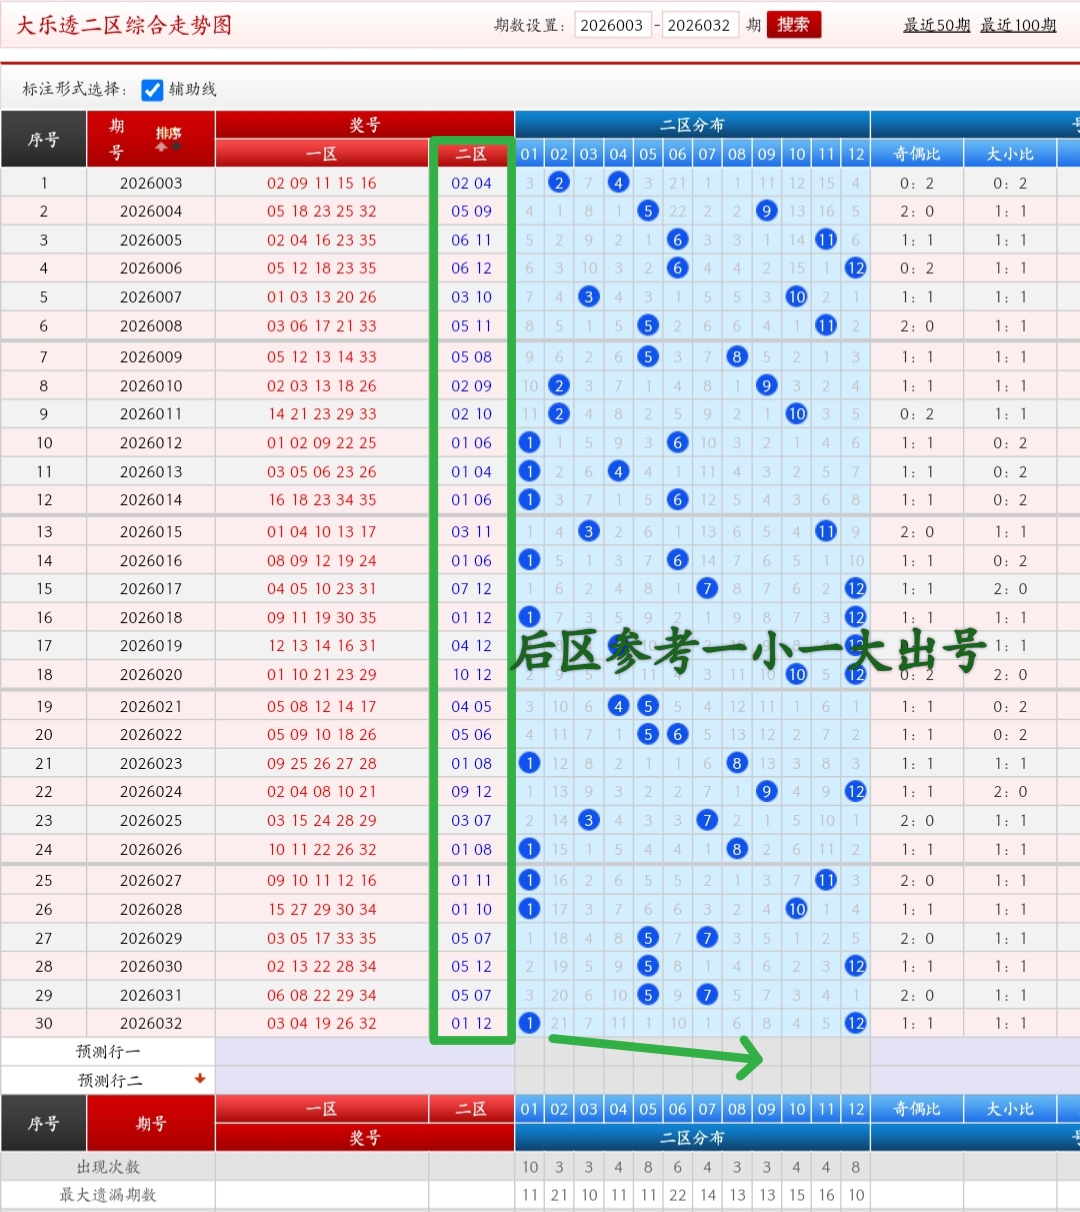
Task: Click blue ball 04 in the 2026003 row
Action: pyautogui.click(x=618, y=182)
